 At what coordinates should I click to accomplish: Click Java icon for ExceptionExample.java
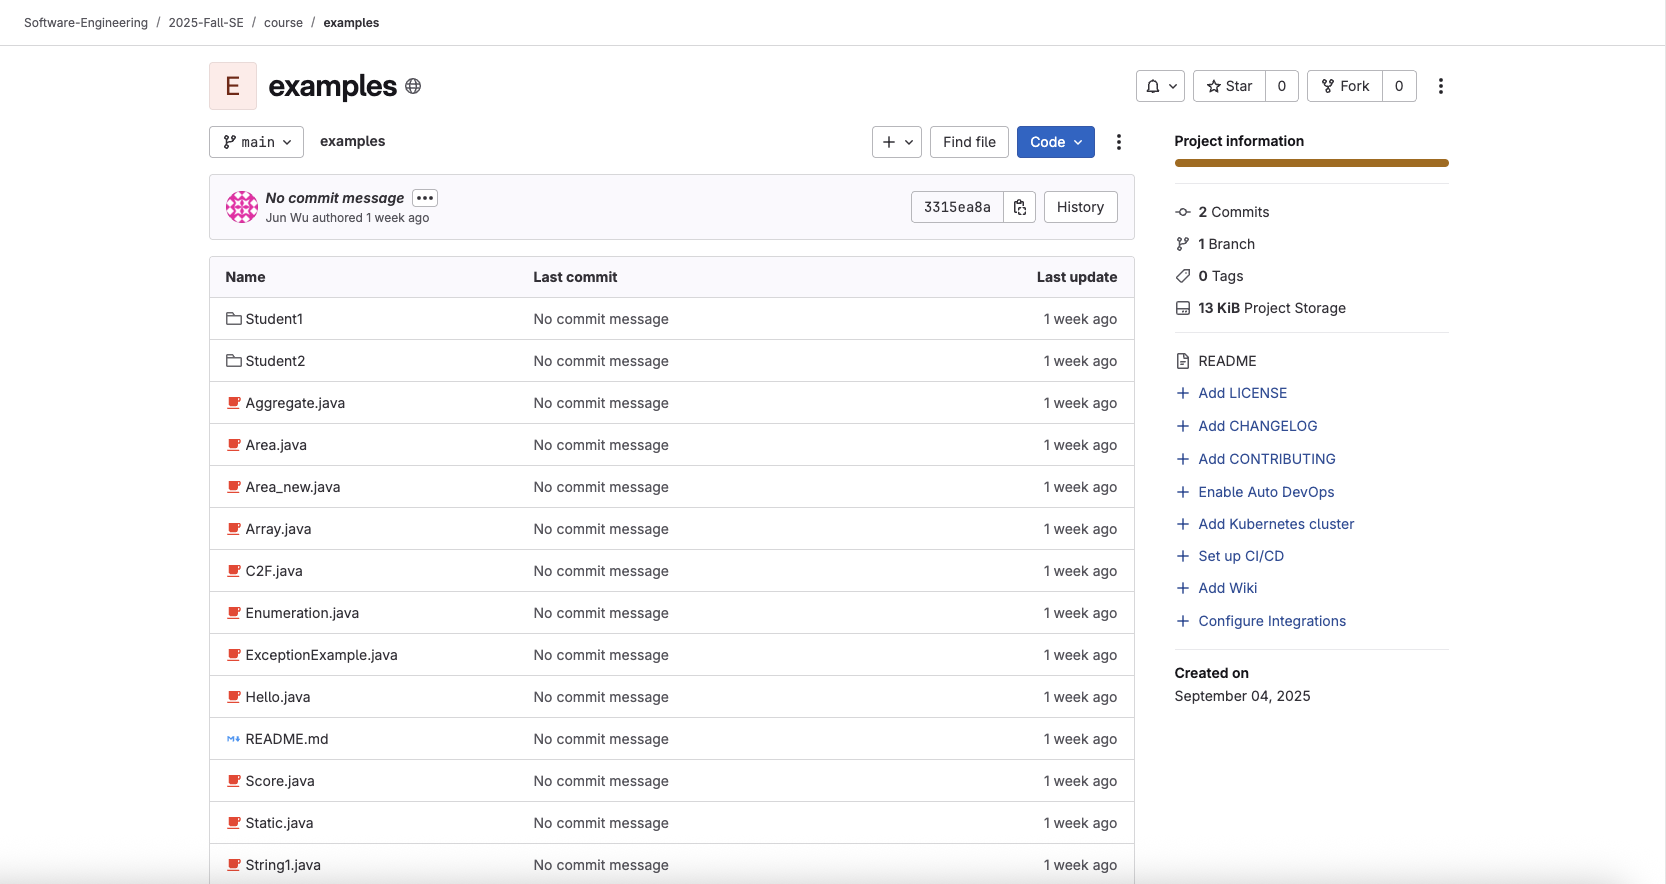234,655
